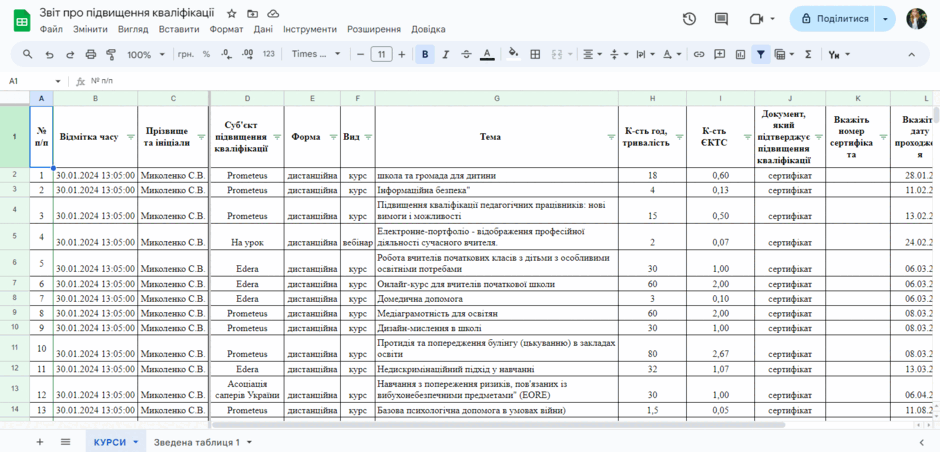
Task: Open the Розширення menu
Action: 374,29
